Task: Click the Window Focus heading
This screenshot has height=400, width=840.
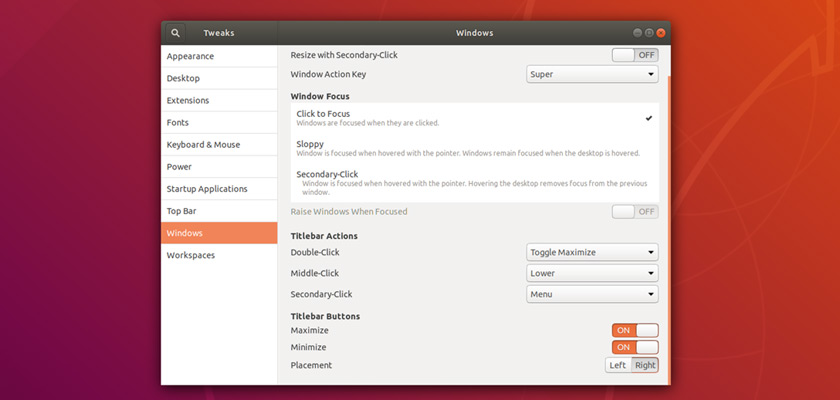Action: [x=320, y=96]
